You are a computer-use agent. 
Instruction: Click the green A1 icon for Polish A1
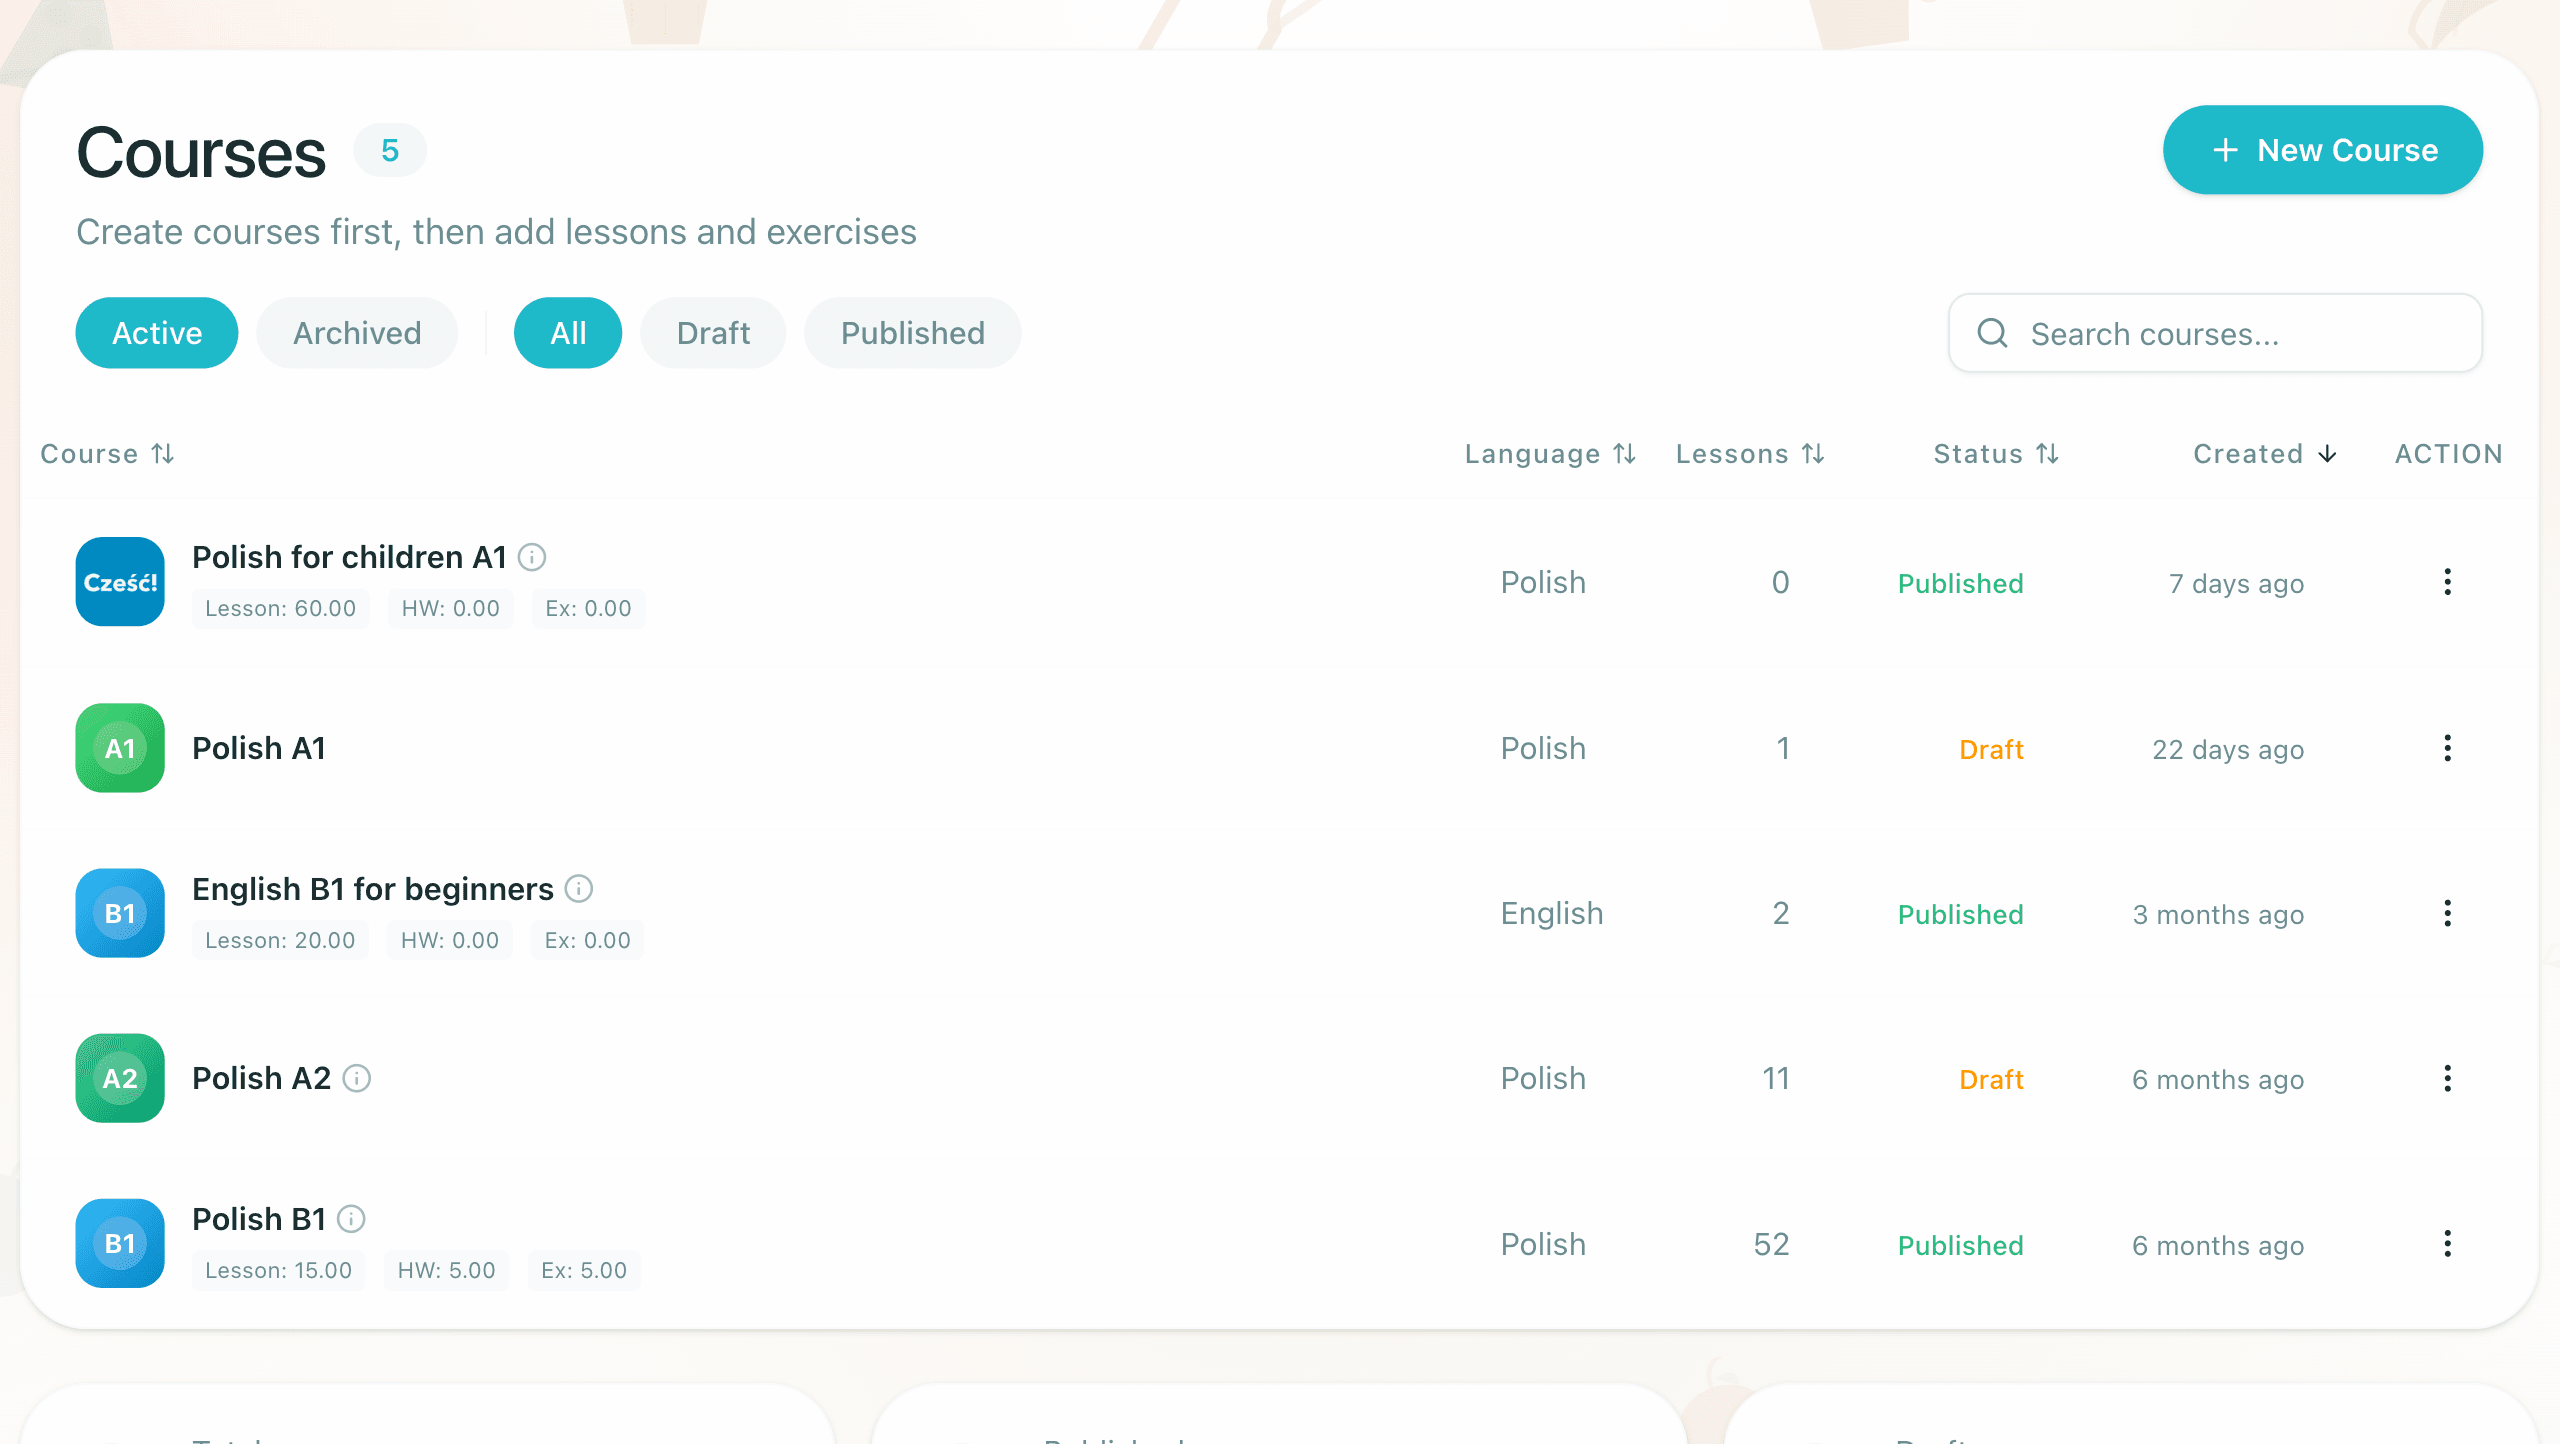119,748
